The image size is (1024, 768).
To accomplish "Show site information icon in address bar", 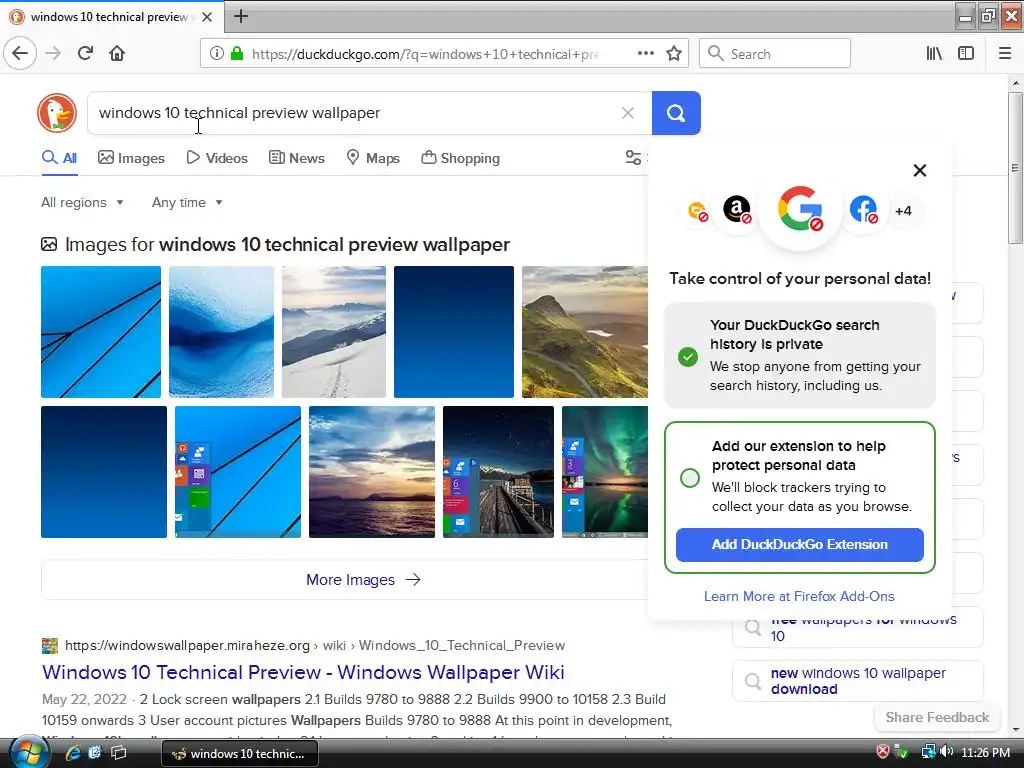I will [x=217, y=54].
